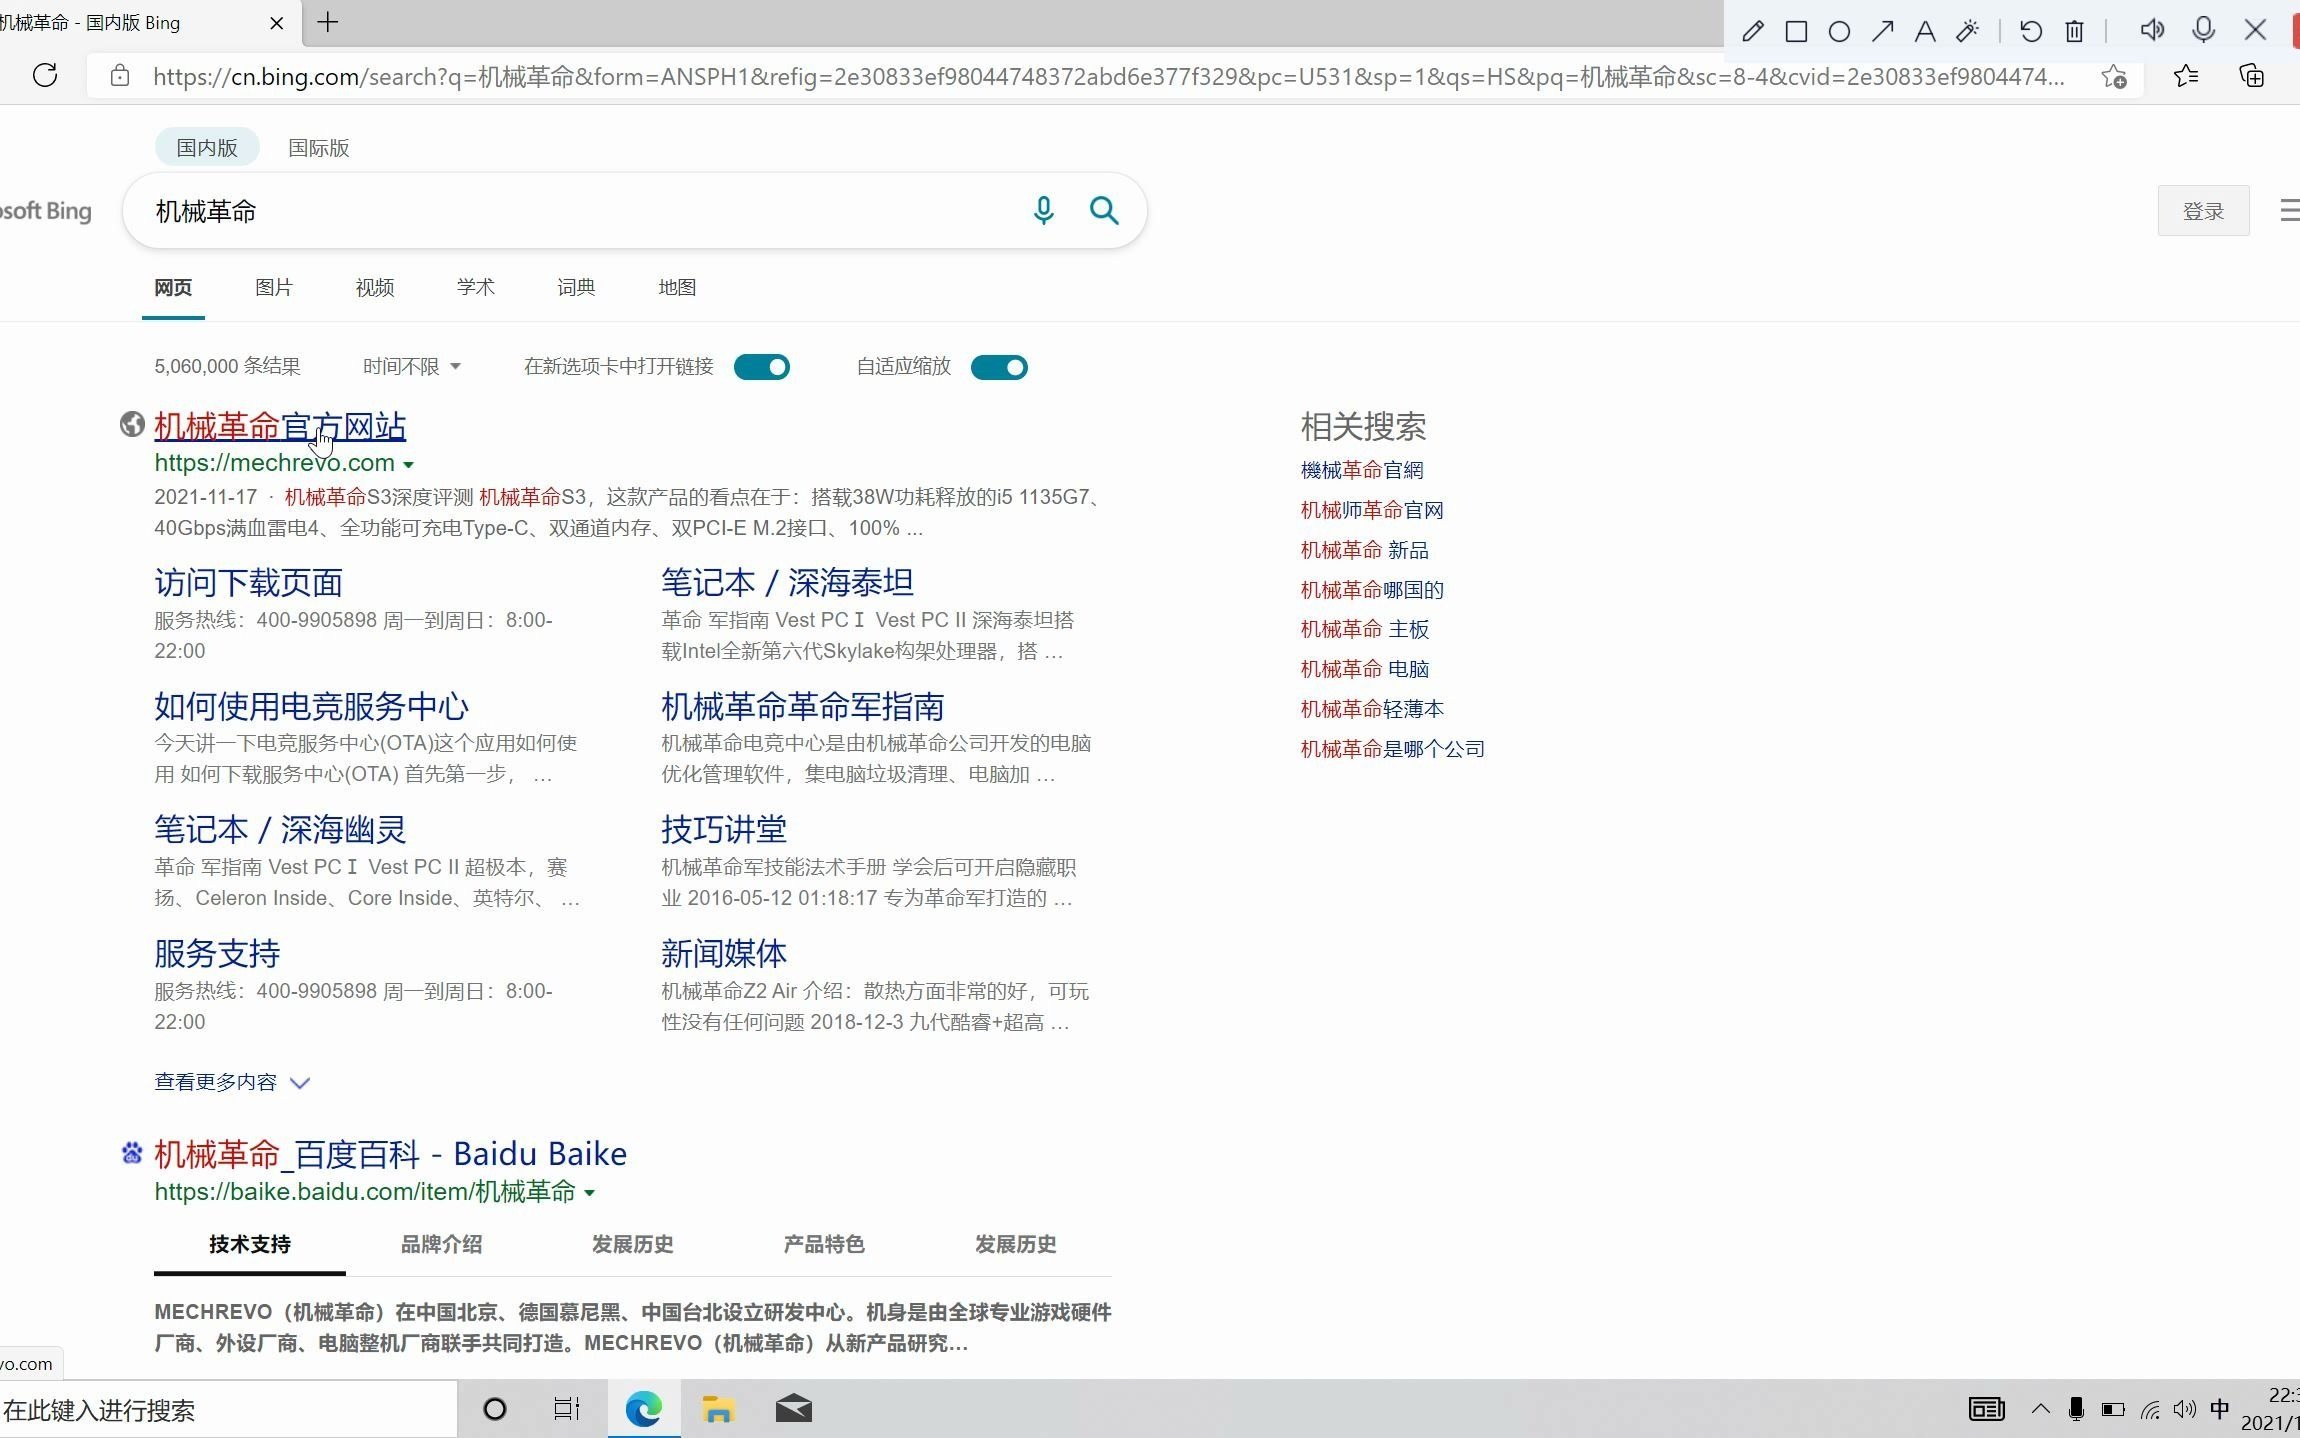The height and width of the screenshot is (1438, 2300).
Task: Submit search with magnifier icon
Action: [x=1104, y=210]
